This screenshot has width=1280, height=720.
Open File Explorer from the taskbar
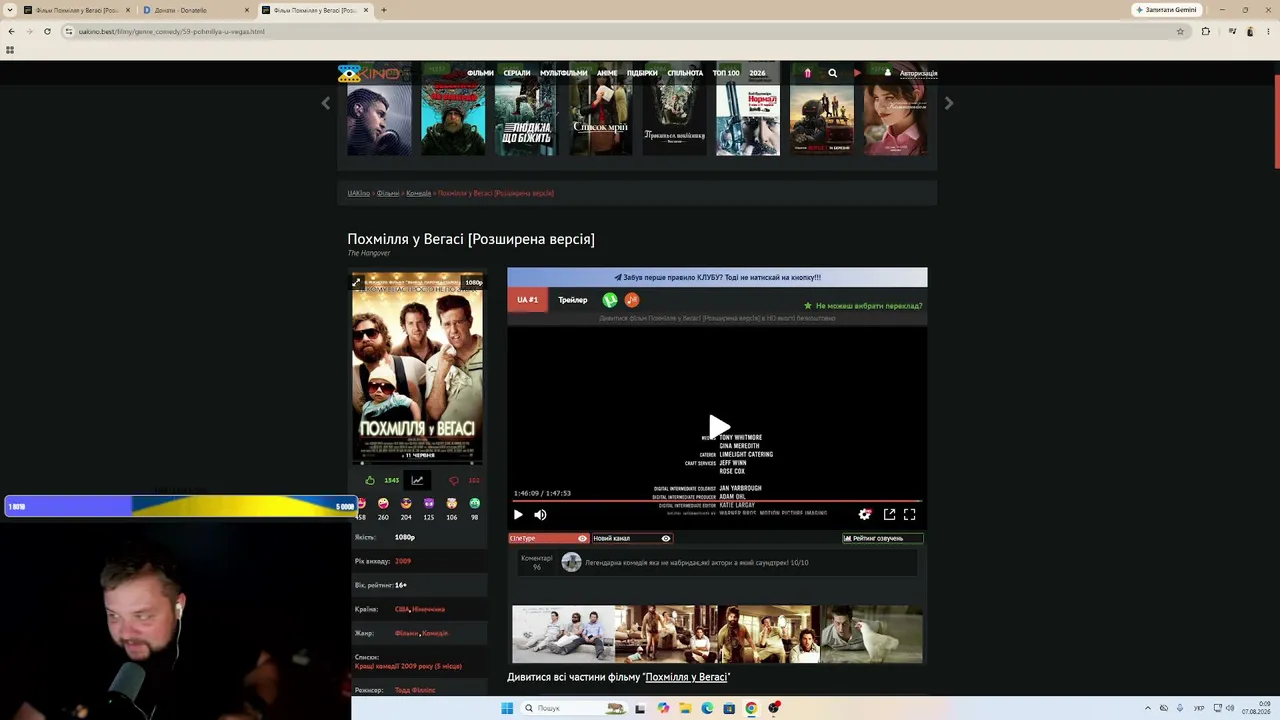[x=685, y=708]
